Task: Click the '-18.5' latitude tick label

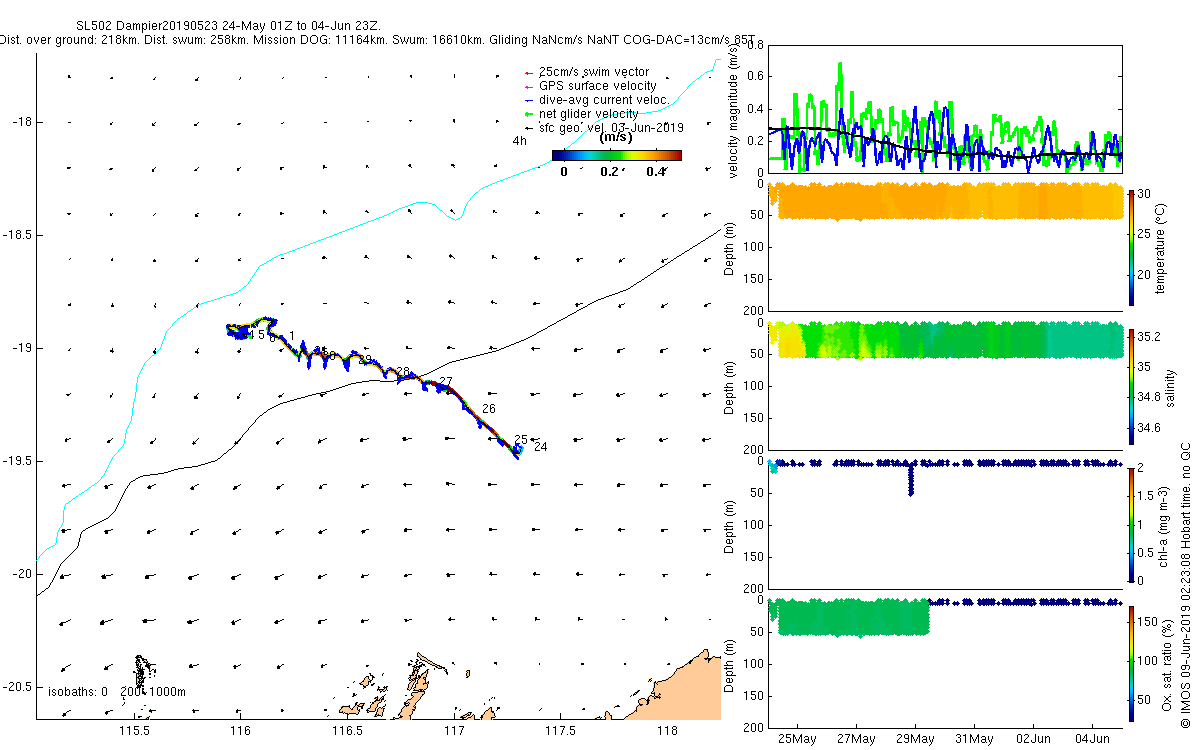Action: click(18, 235)
